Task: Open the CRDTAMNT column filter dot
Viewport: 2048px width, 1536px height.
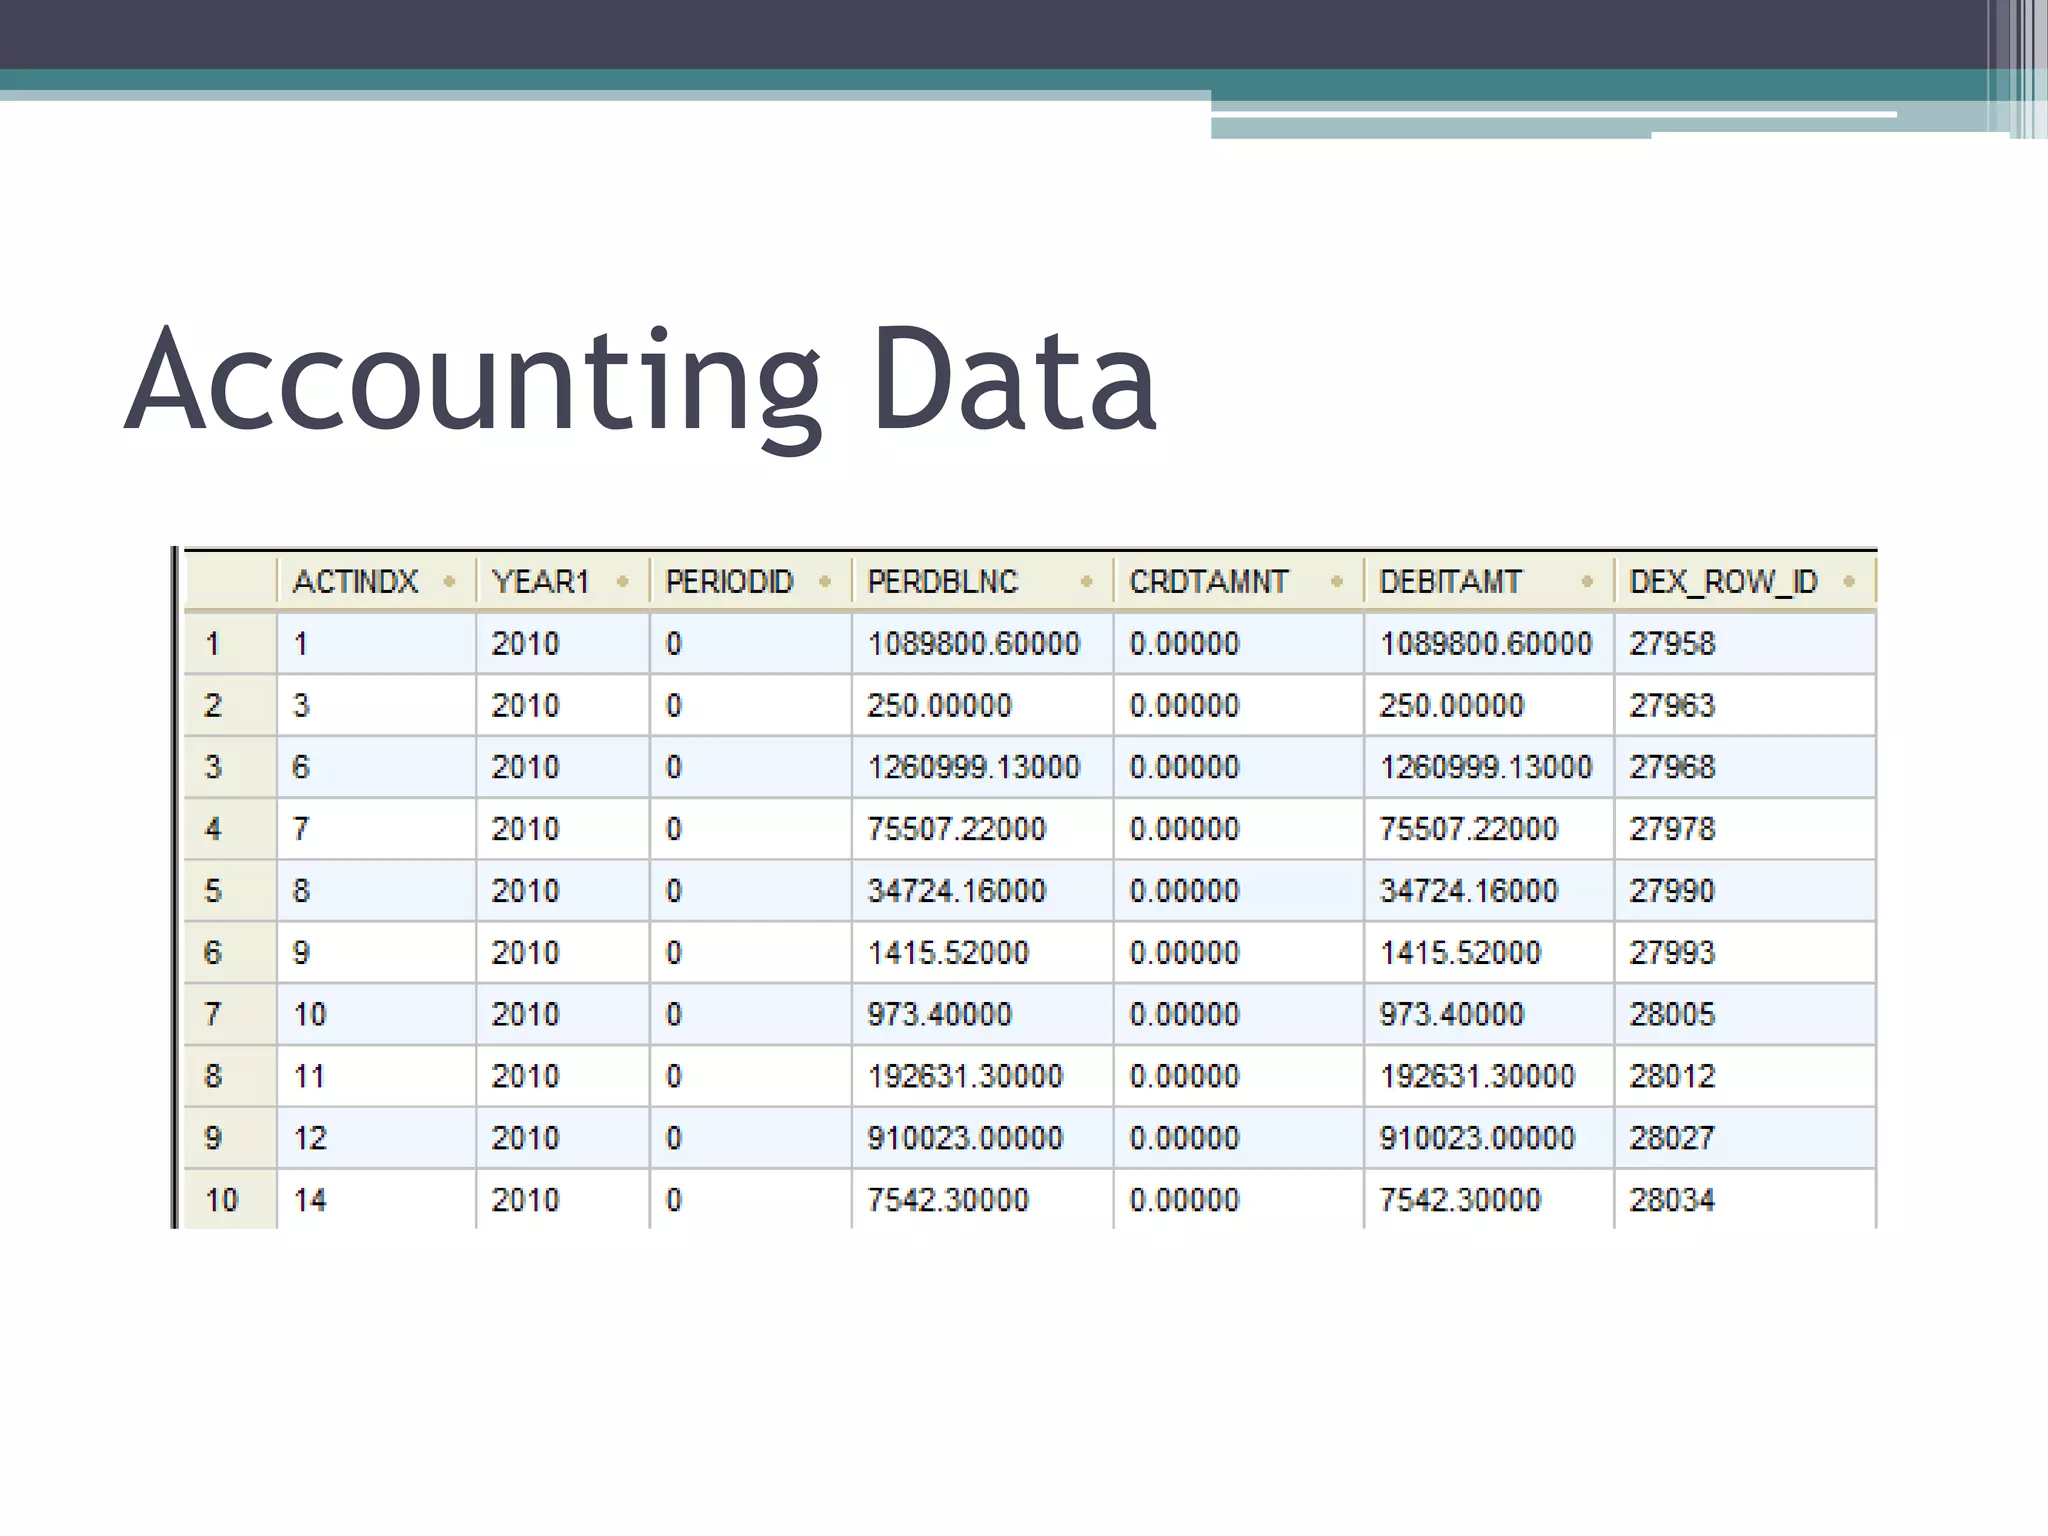Action: [x=1337, y=581]
